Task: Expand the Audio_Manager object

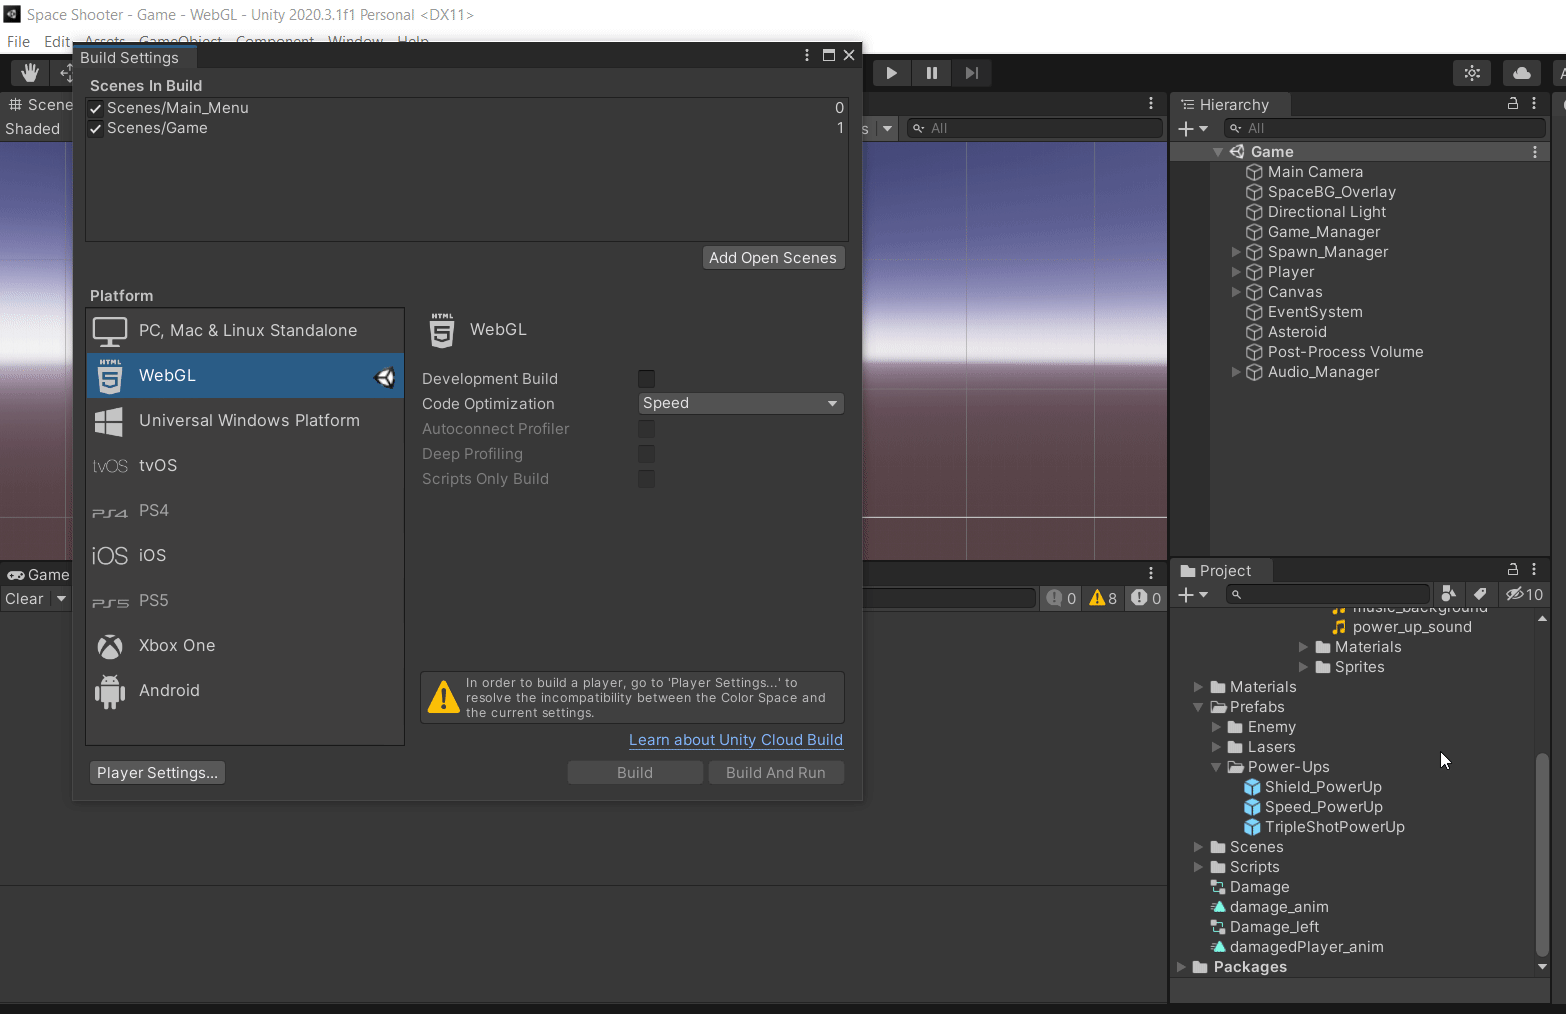Action: click(1236, 372)
